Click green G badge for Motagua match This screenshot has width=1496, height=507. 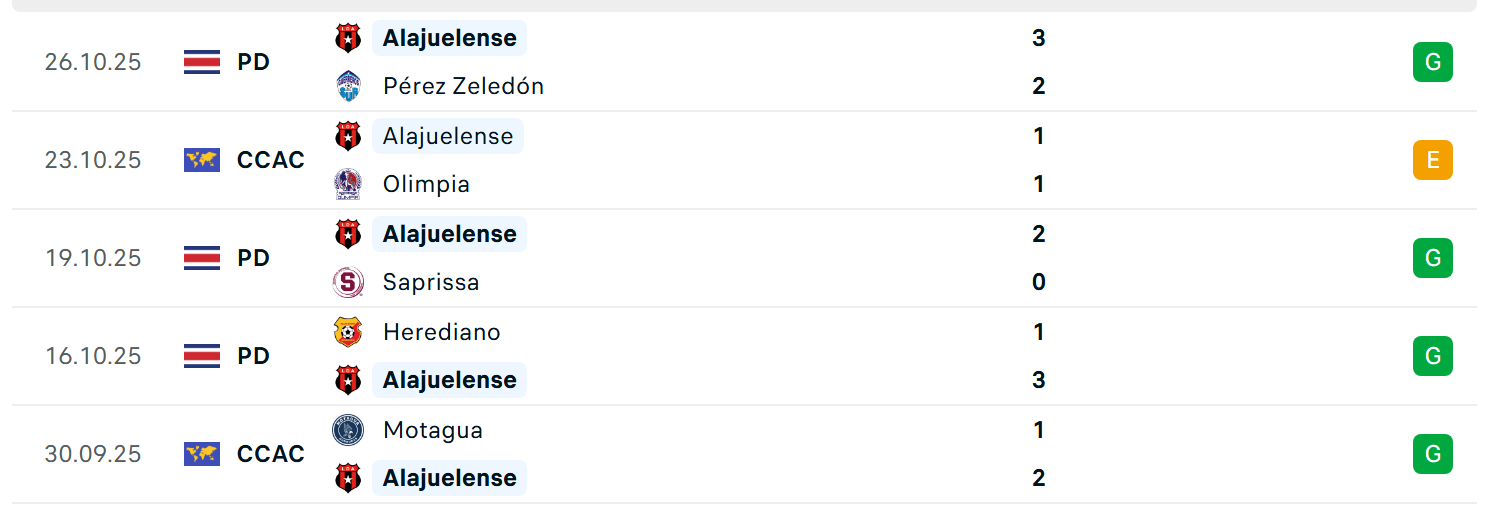coord(1432,454)
